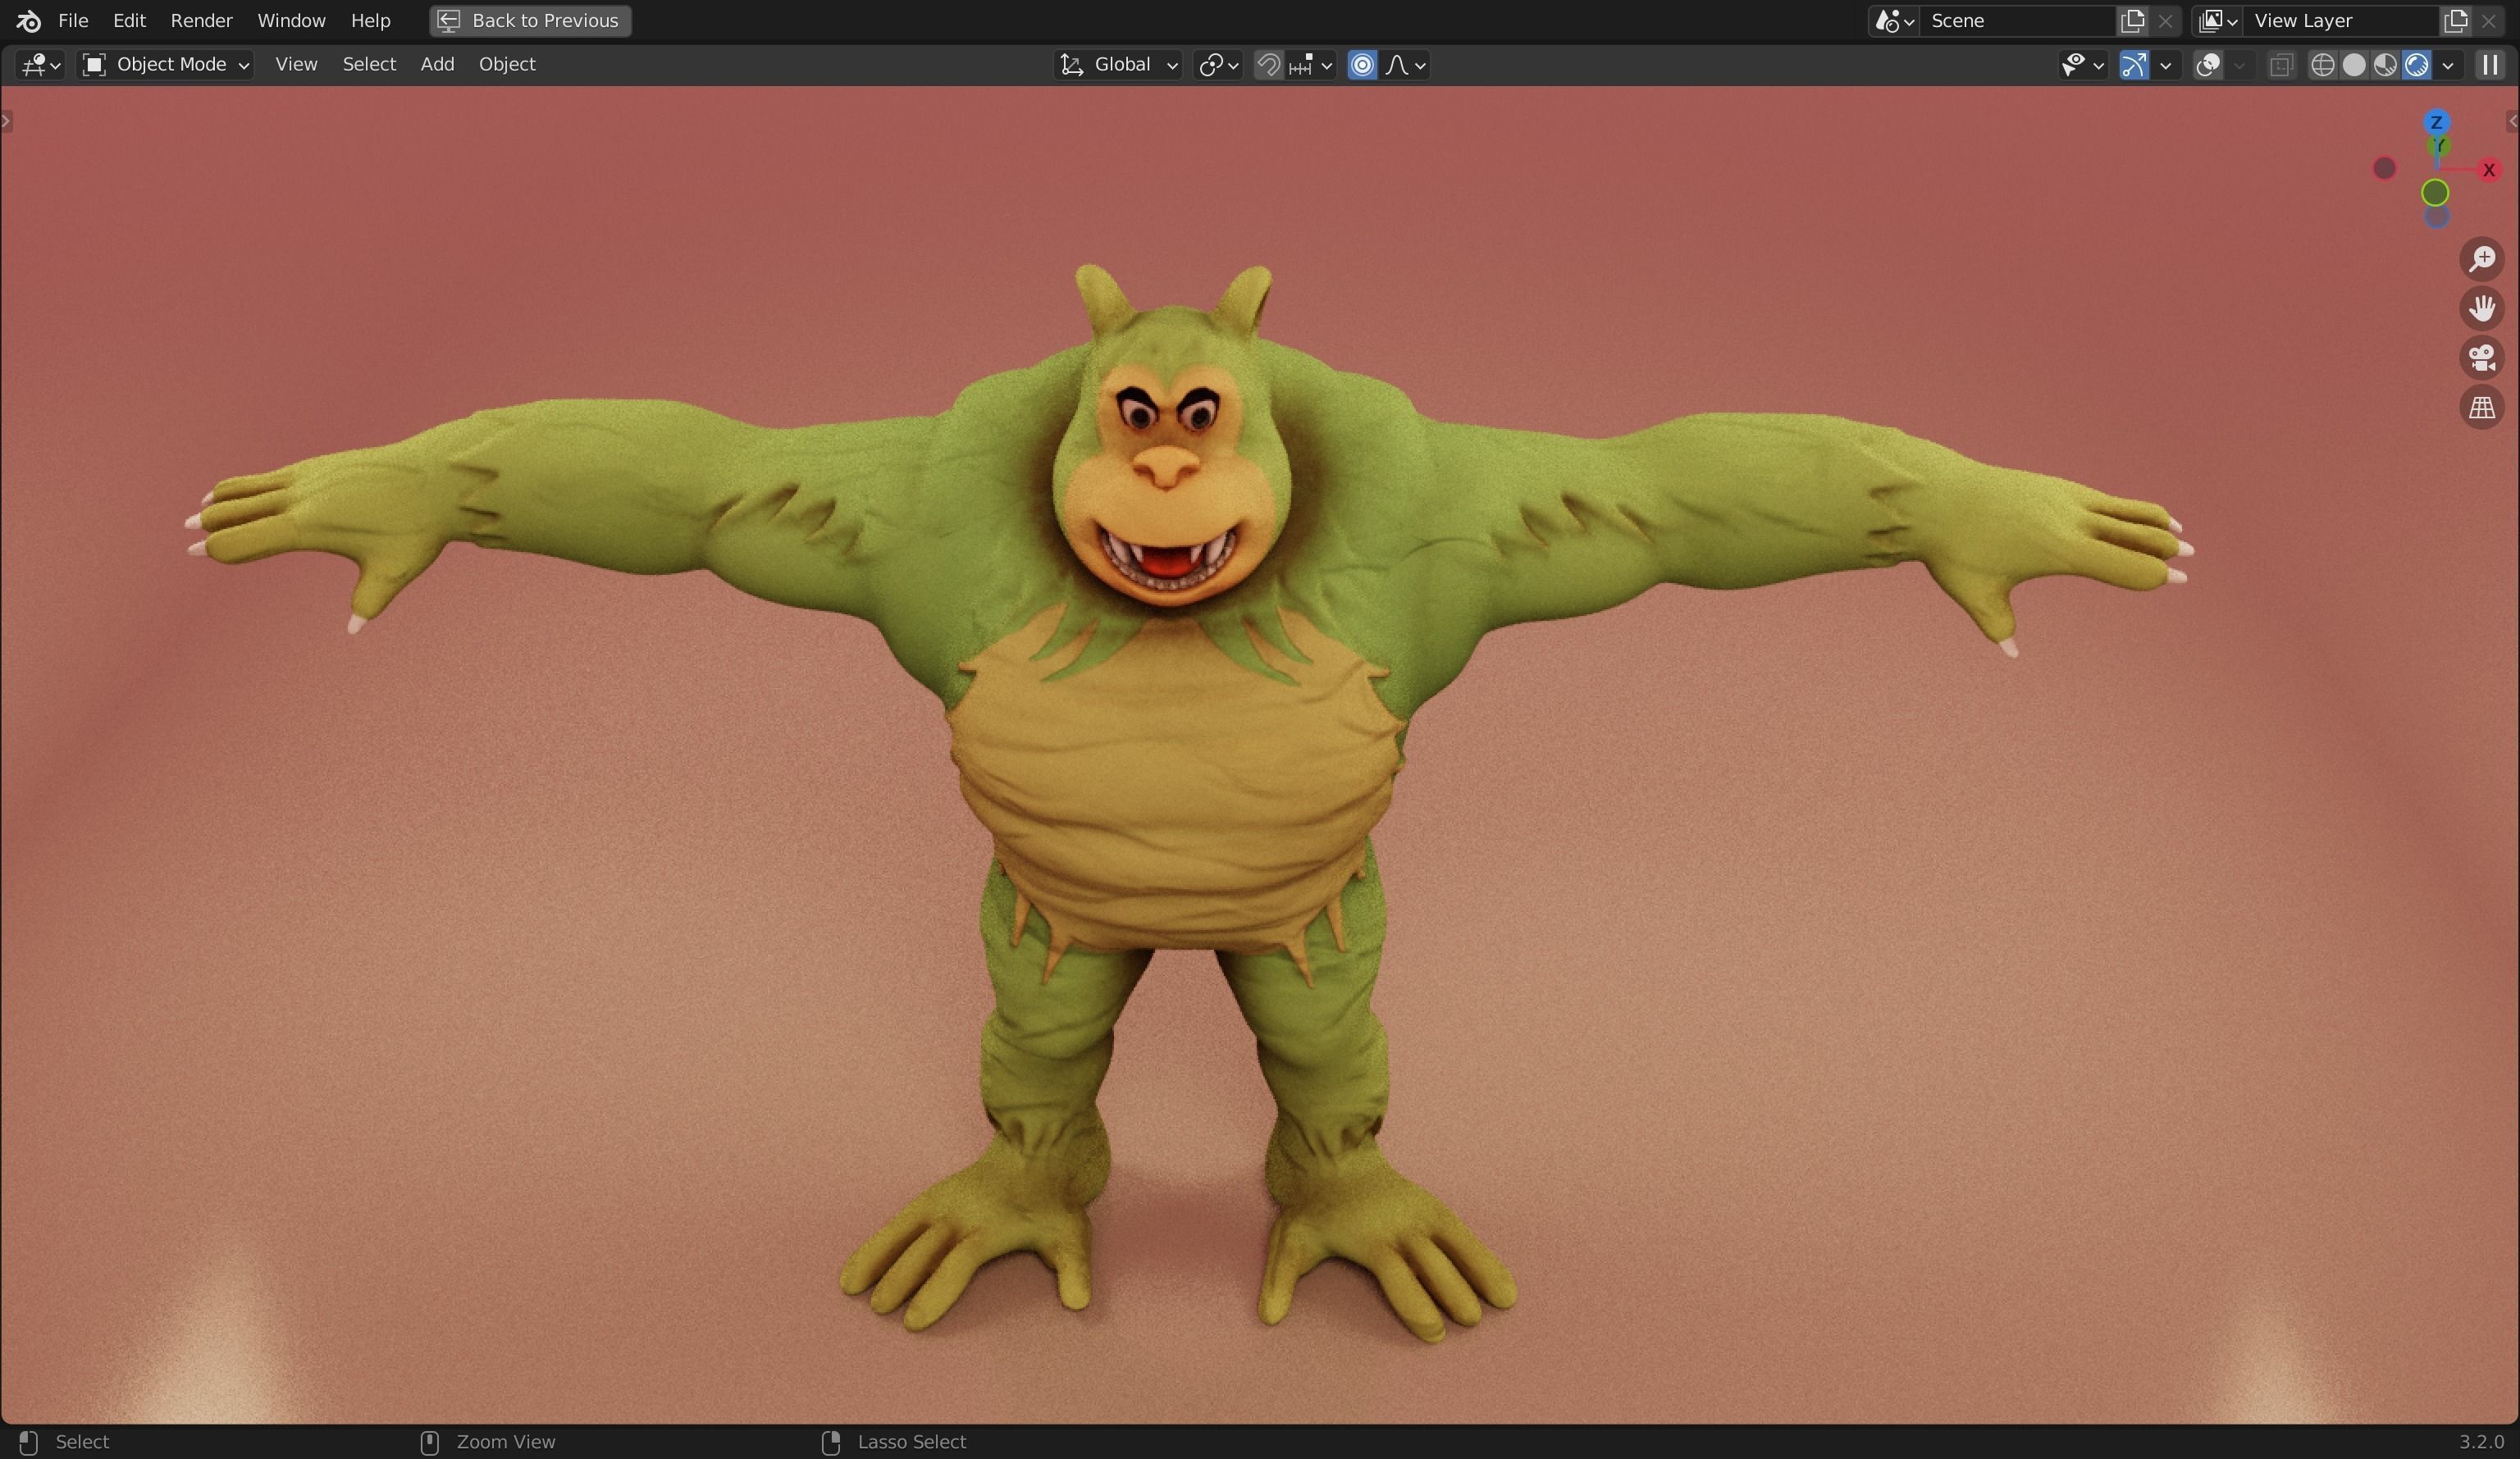Screen dimensions: 2520x1459
Task: Toggle viewport overlays
Action: tap(2208, 65)
